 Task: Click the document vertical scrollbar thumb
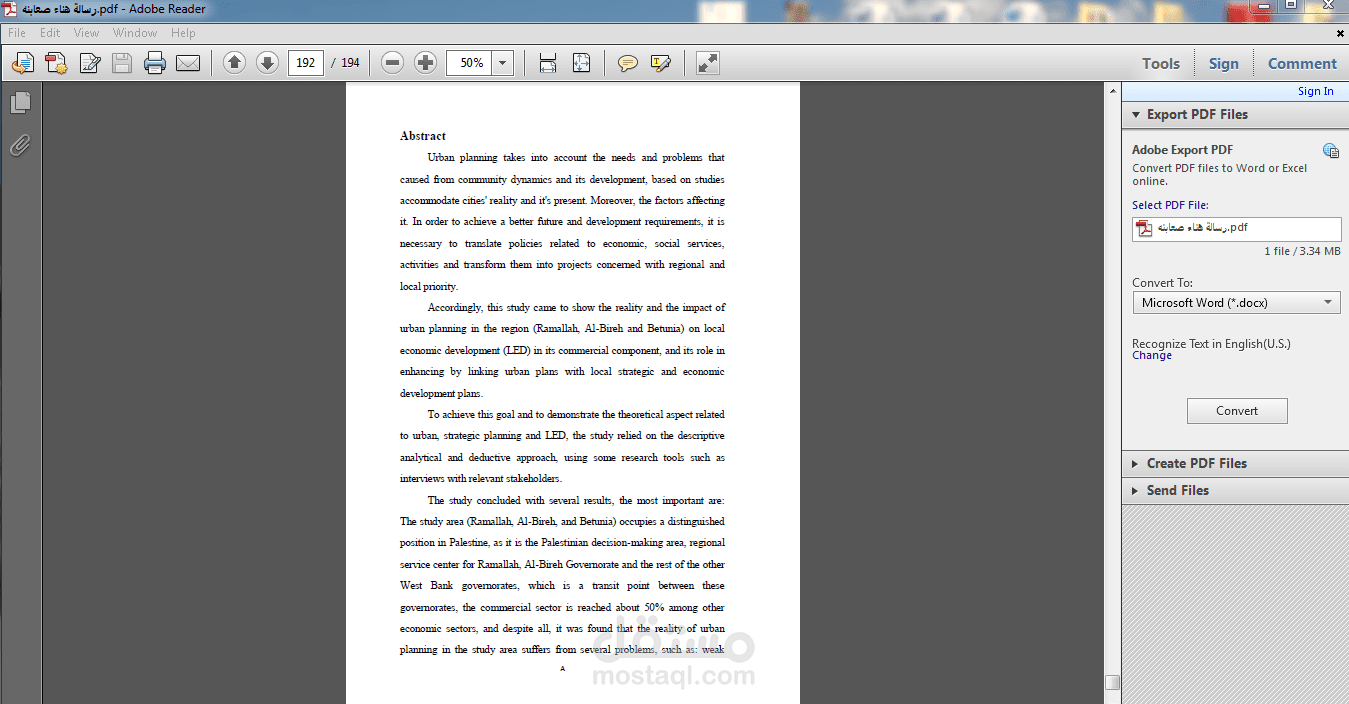click(1112, 682)
